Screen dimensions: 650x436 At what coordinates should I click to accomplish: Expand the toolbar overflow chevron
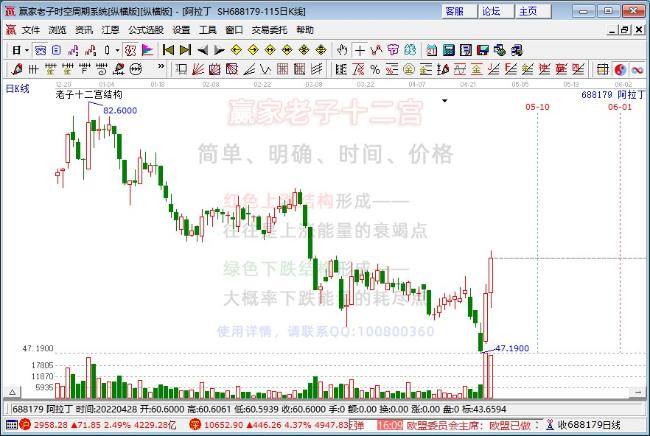(x=161, y=66)
